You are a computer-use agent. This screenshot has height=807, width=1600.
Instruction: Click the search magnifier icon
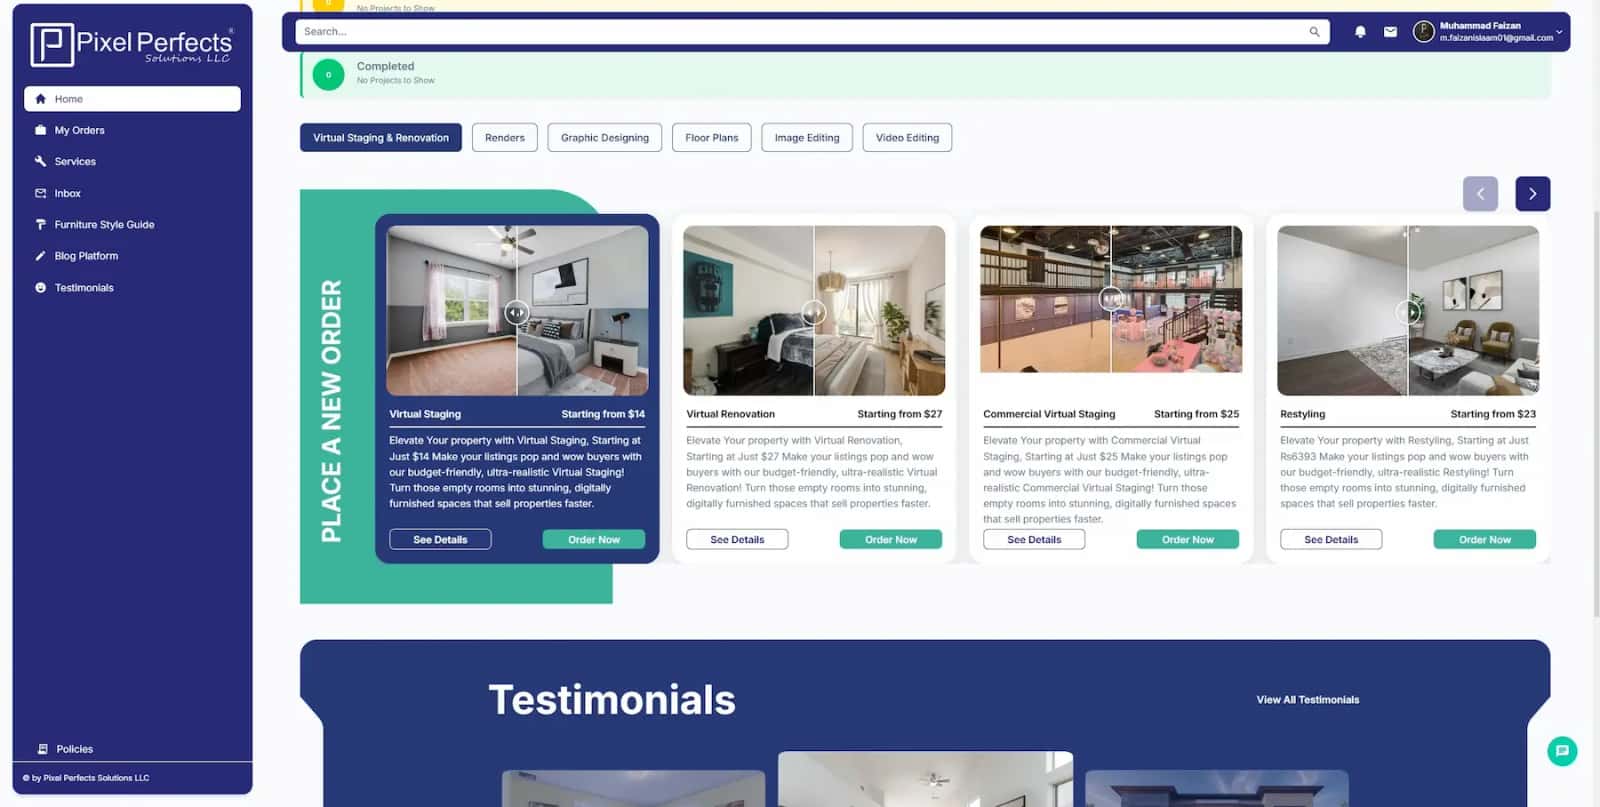tap(1314, 32)
